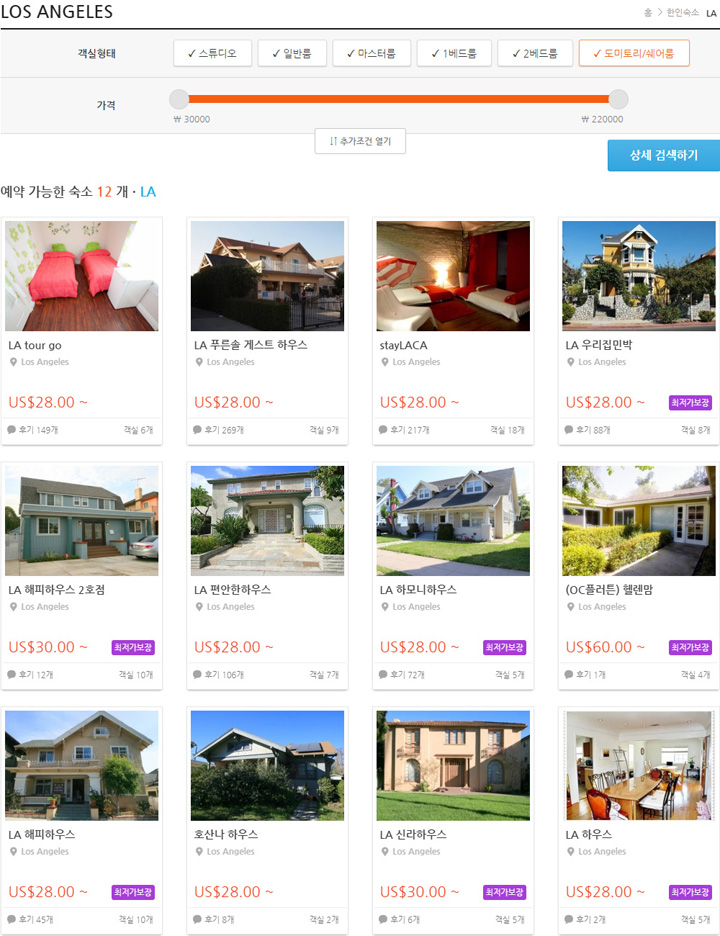Click 최저가보장 badge on LA 신라하우스 card

click(504, 892)
